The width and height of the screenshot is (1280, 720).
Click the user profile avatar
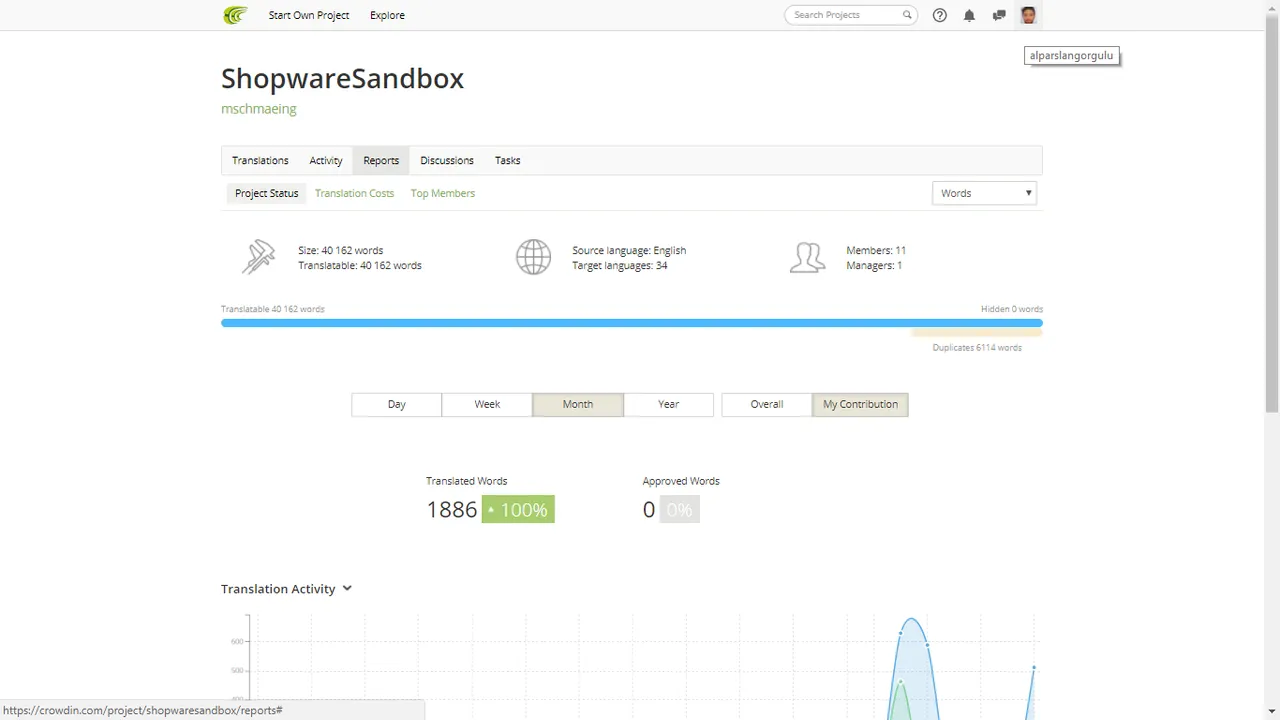click(1028, 15)
